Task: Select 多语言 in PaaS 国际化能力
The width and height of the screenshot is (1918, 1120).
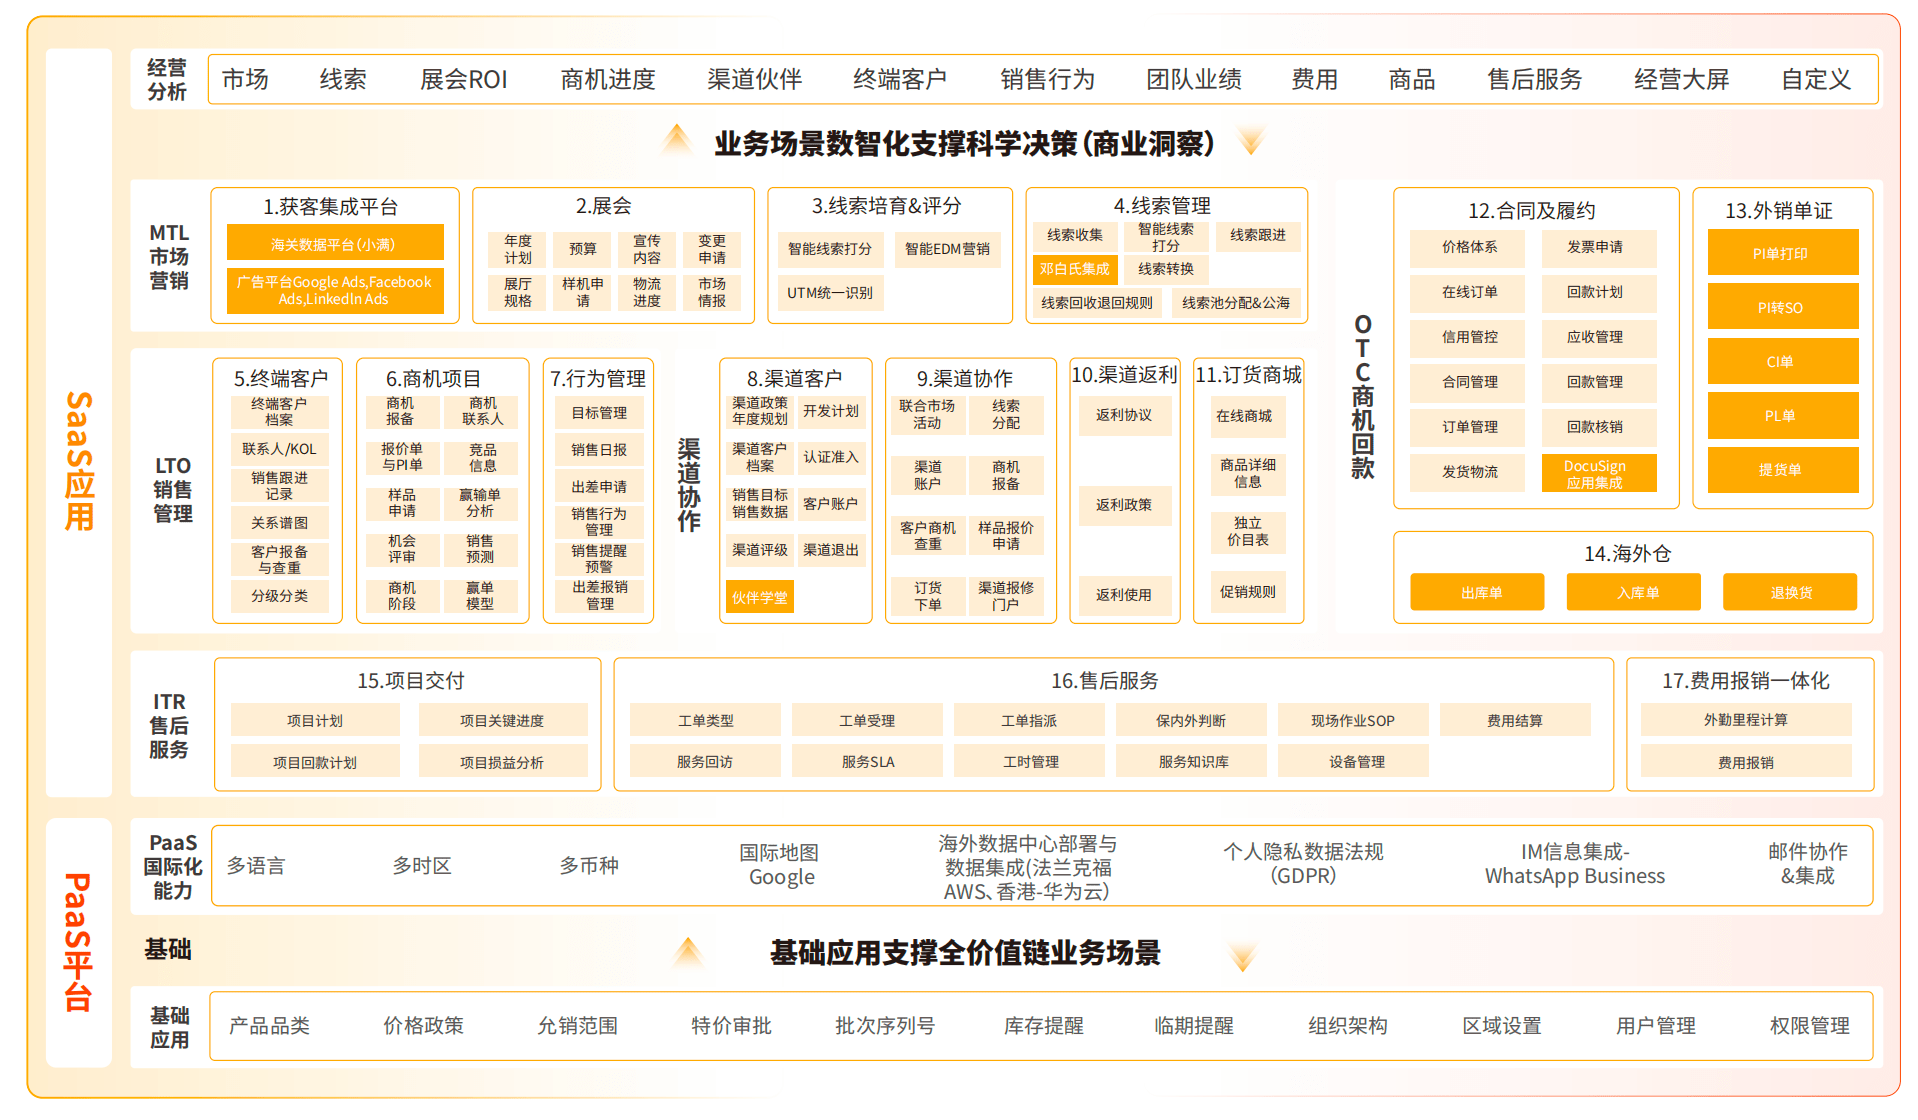Action: pyautogui.click(x=256, y=865)
